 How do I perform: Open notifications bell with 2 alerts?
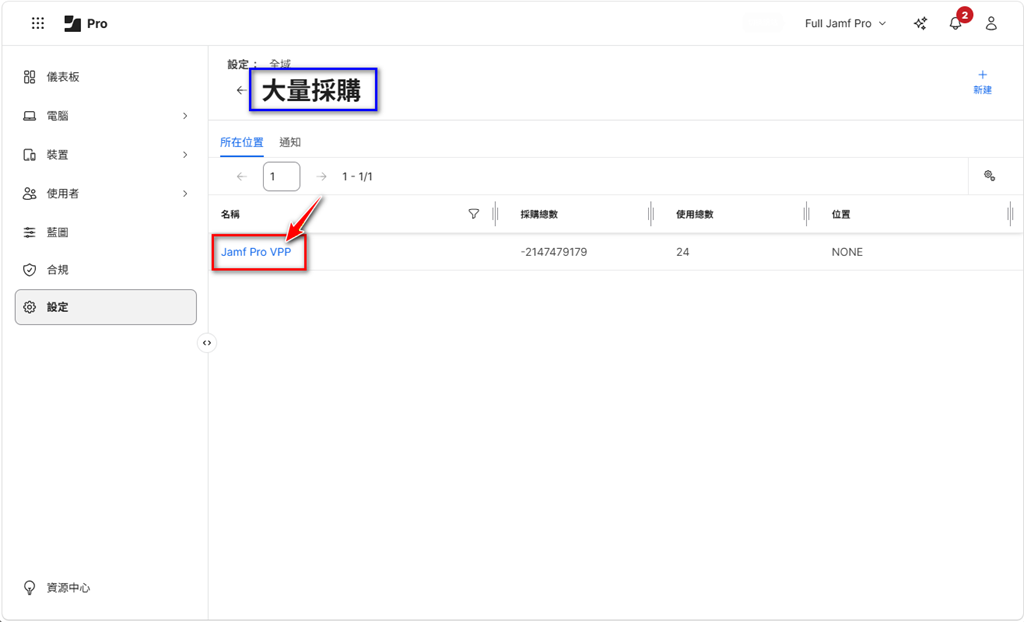(x=956, y=23)
